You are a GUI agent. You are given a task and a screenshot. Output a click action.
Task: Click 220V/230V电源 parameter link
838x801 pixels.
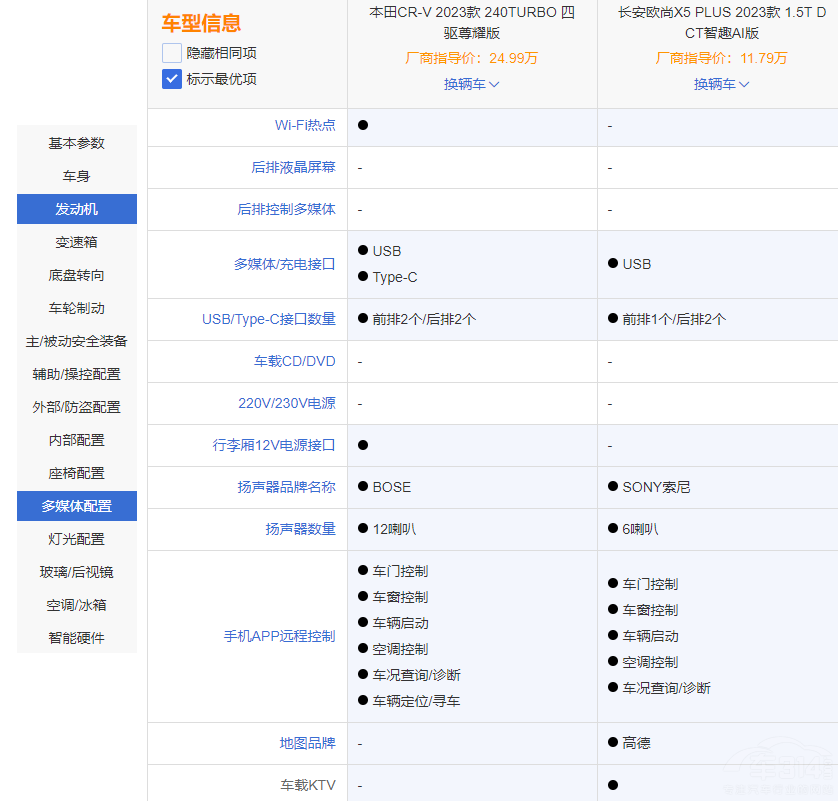tap(287, 403)
